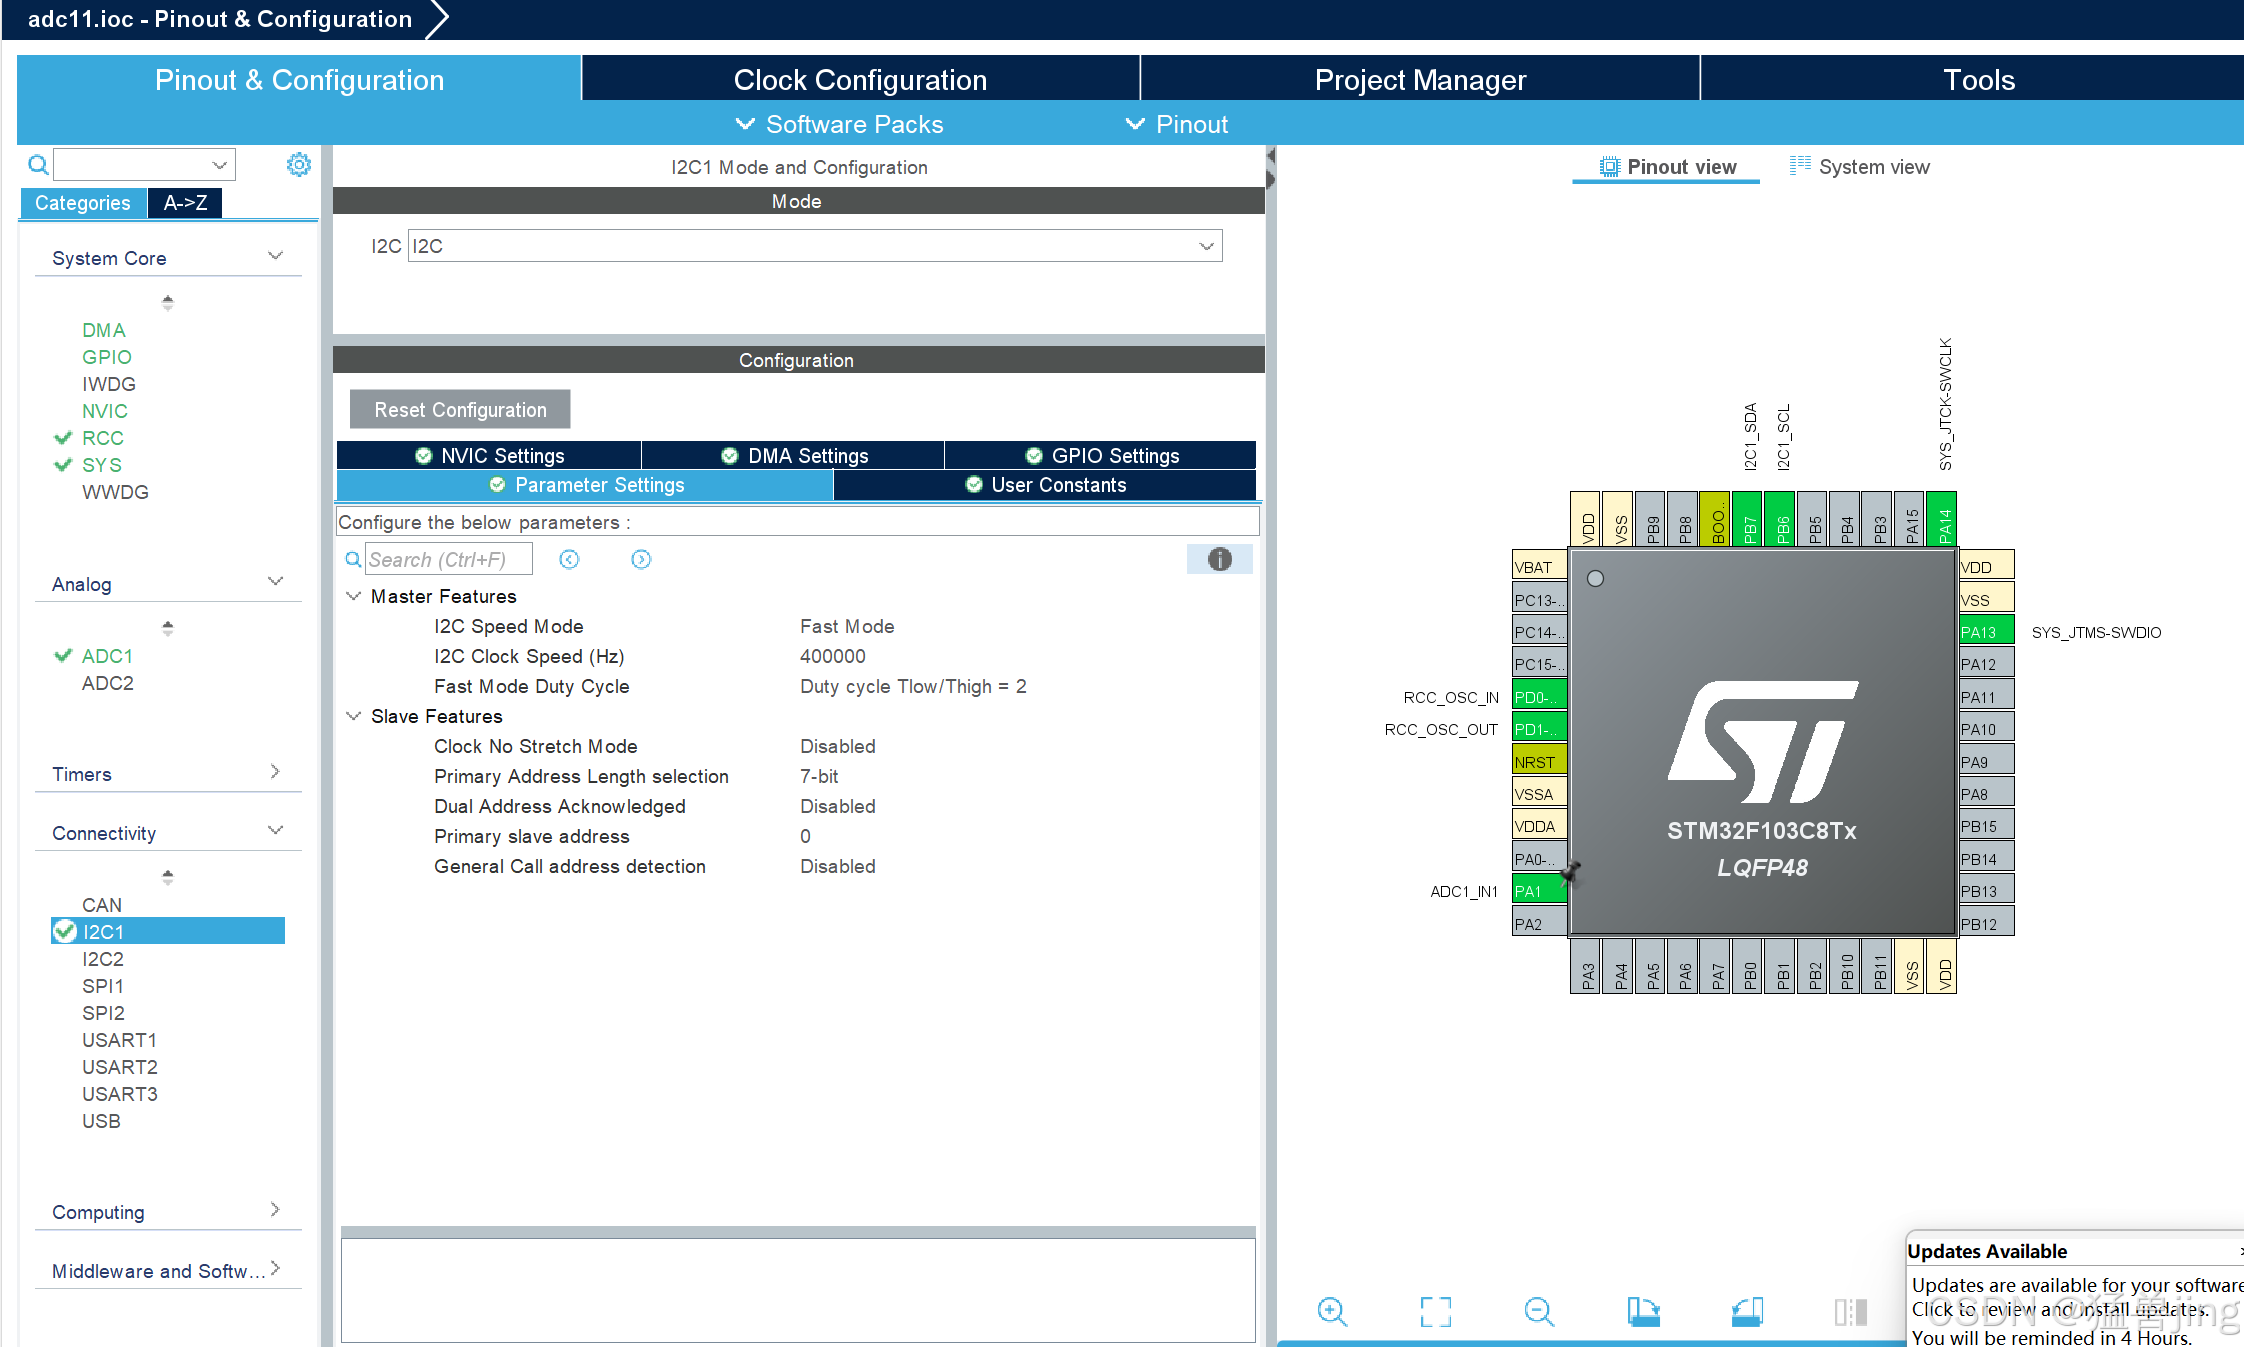Open the settings gear beside the category search box
The height and width of the screenshot is (1347, 2244).
[x=298, y=164]
